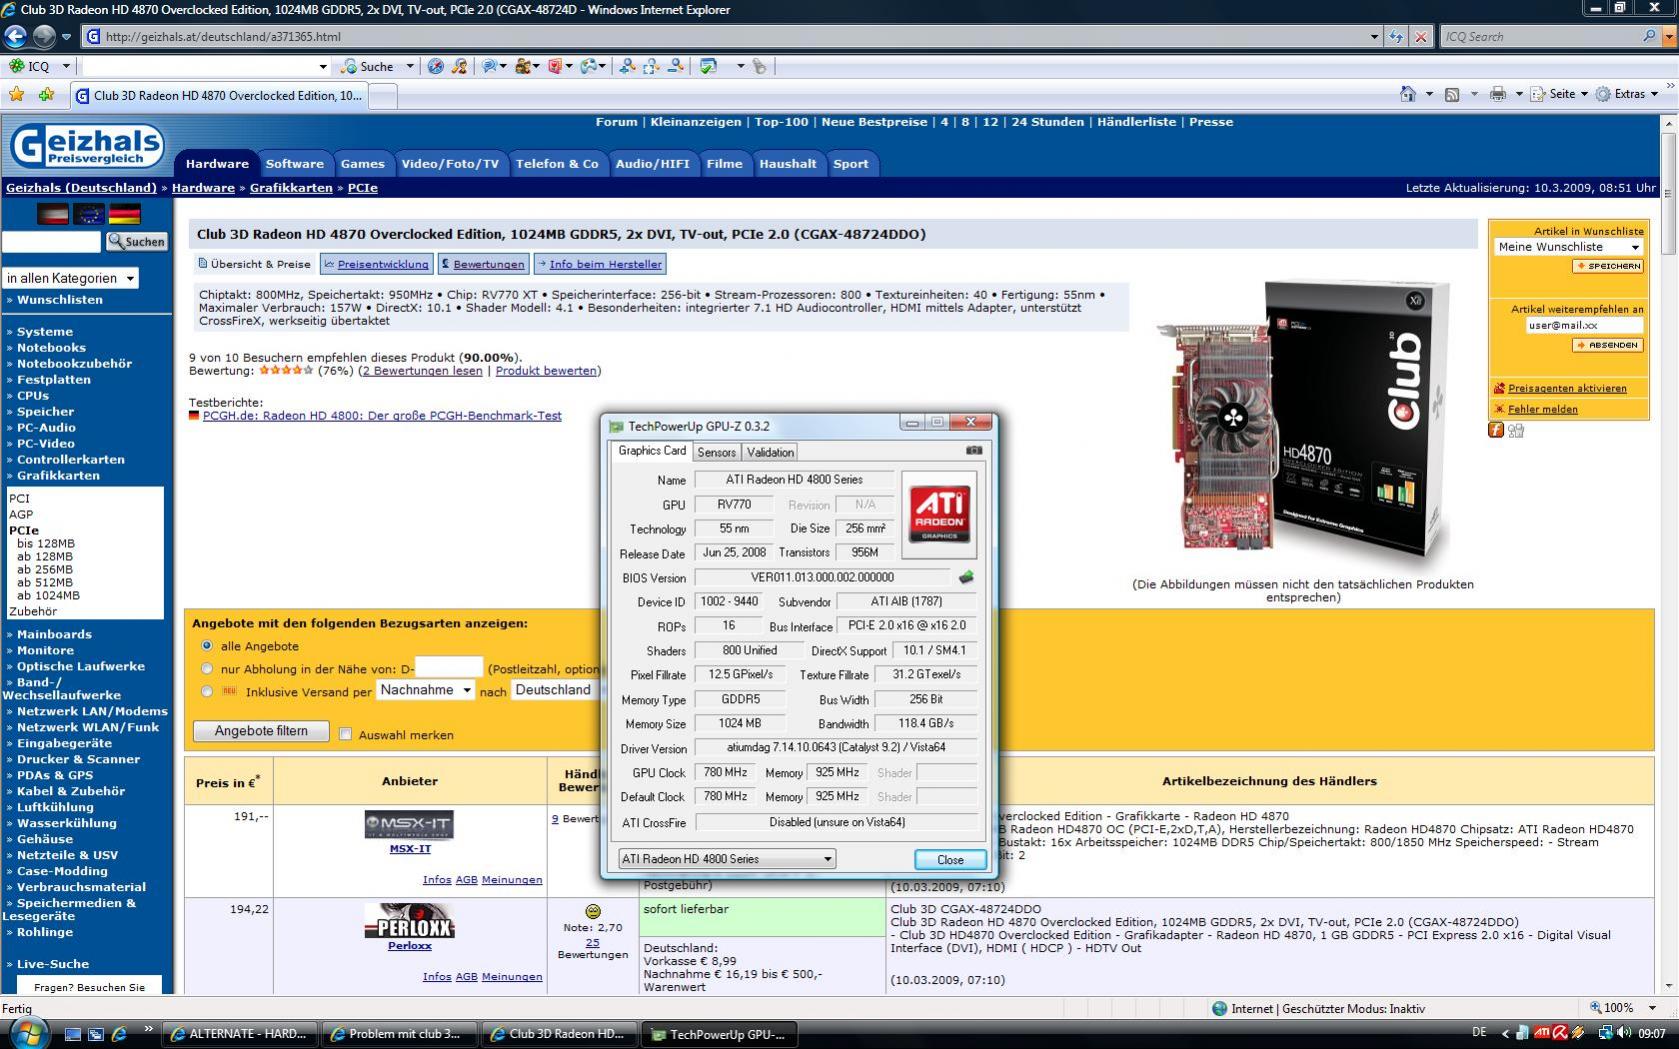
Task: Click the red ATI tray icon
Action: click(1543, 1033)
